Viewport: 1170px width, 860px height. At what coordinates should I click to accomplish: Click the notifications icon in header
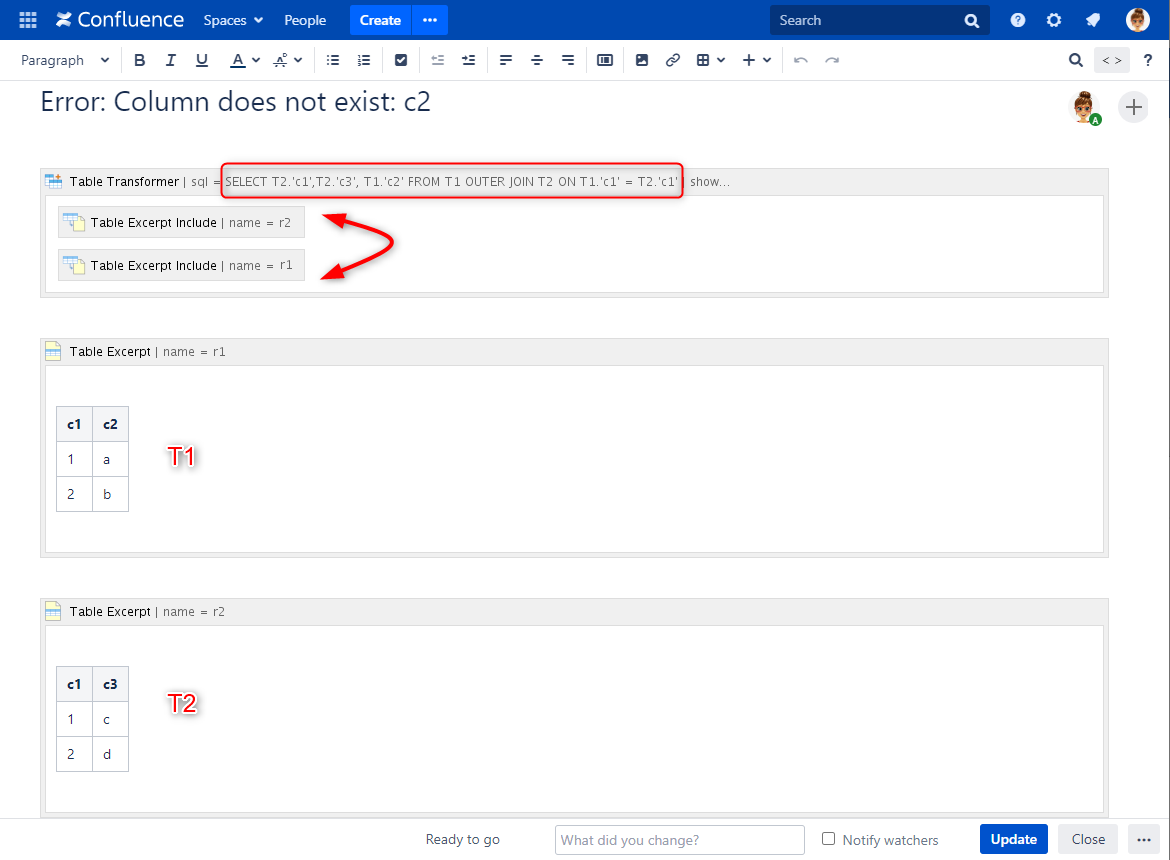point(1093,20)
